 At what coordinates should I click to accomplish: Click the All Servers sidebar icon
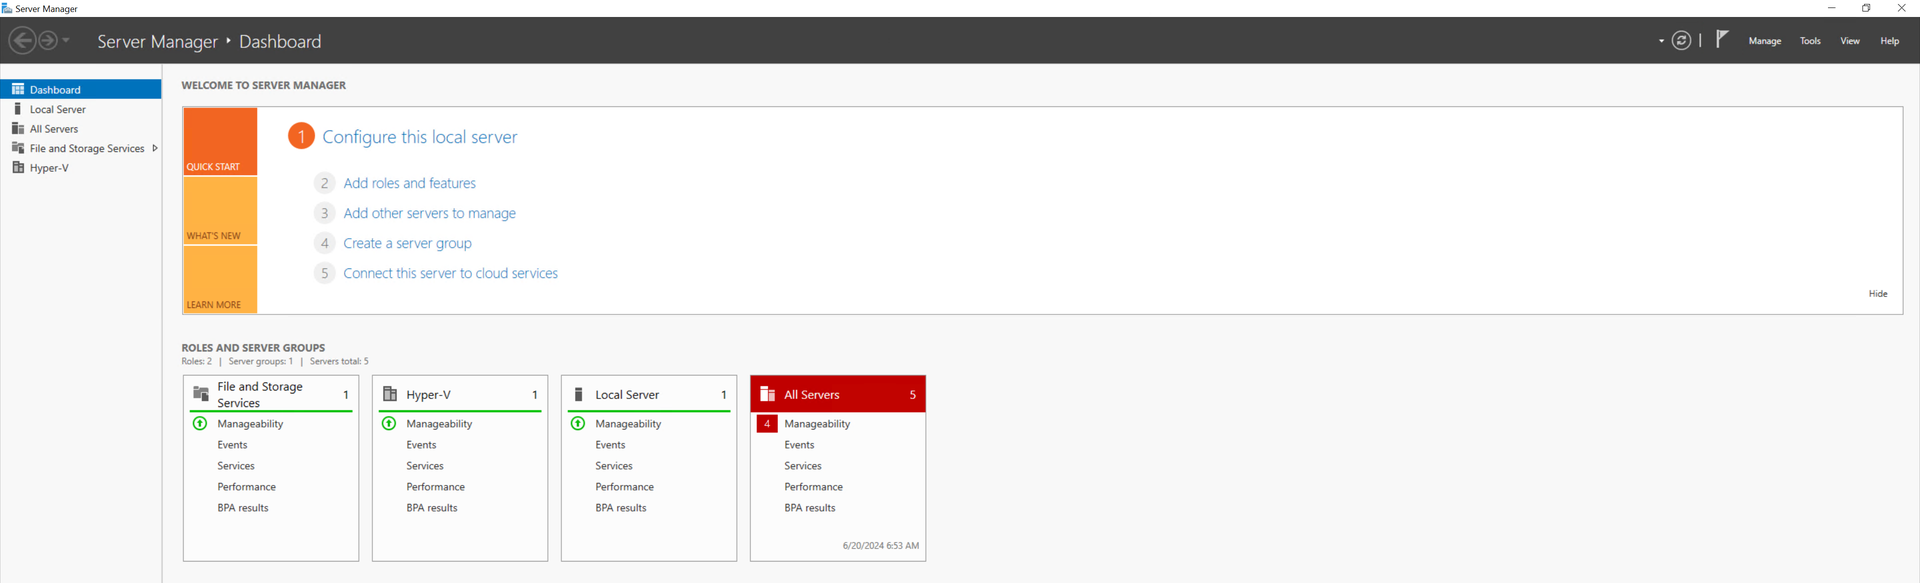click(18, 128)
